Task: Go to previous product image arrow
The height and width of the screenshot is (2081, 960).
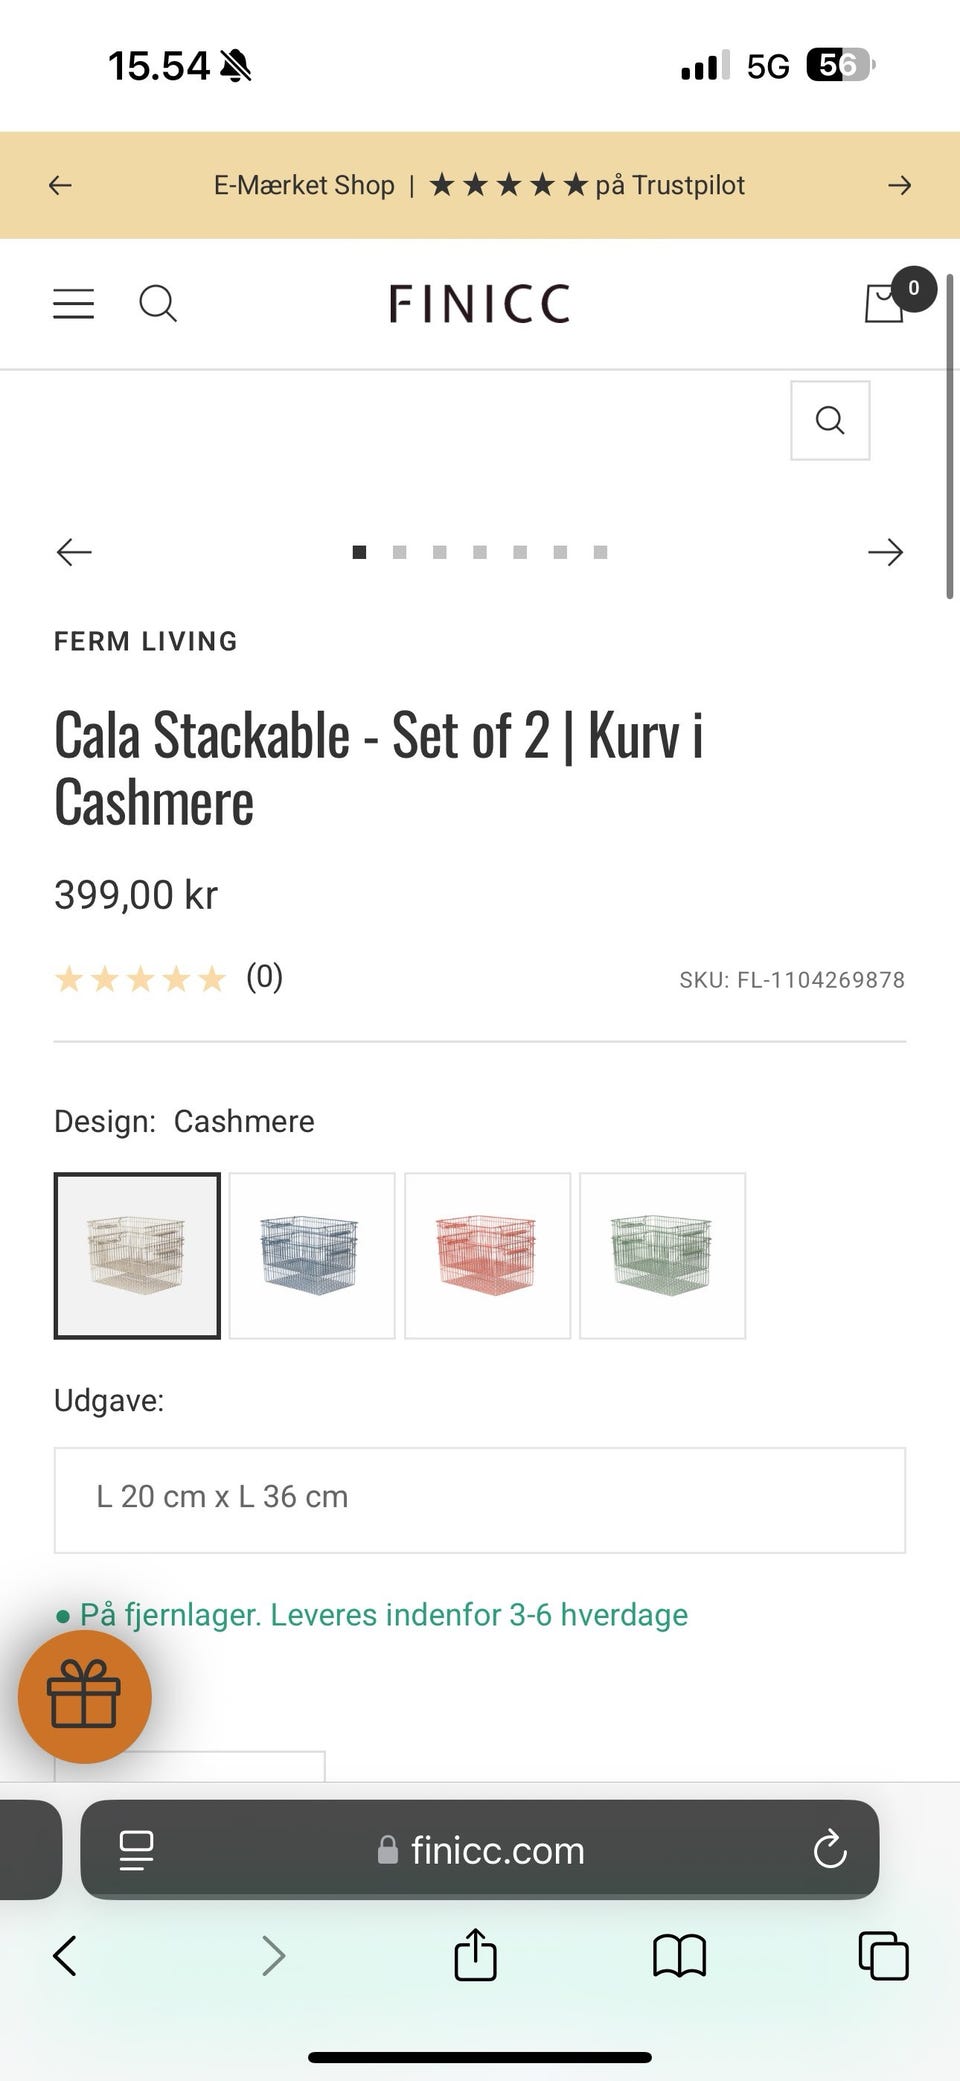Action: click(x=74, y=552)
